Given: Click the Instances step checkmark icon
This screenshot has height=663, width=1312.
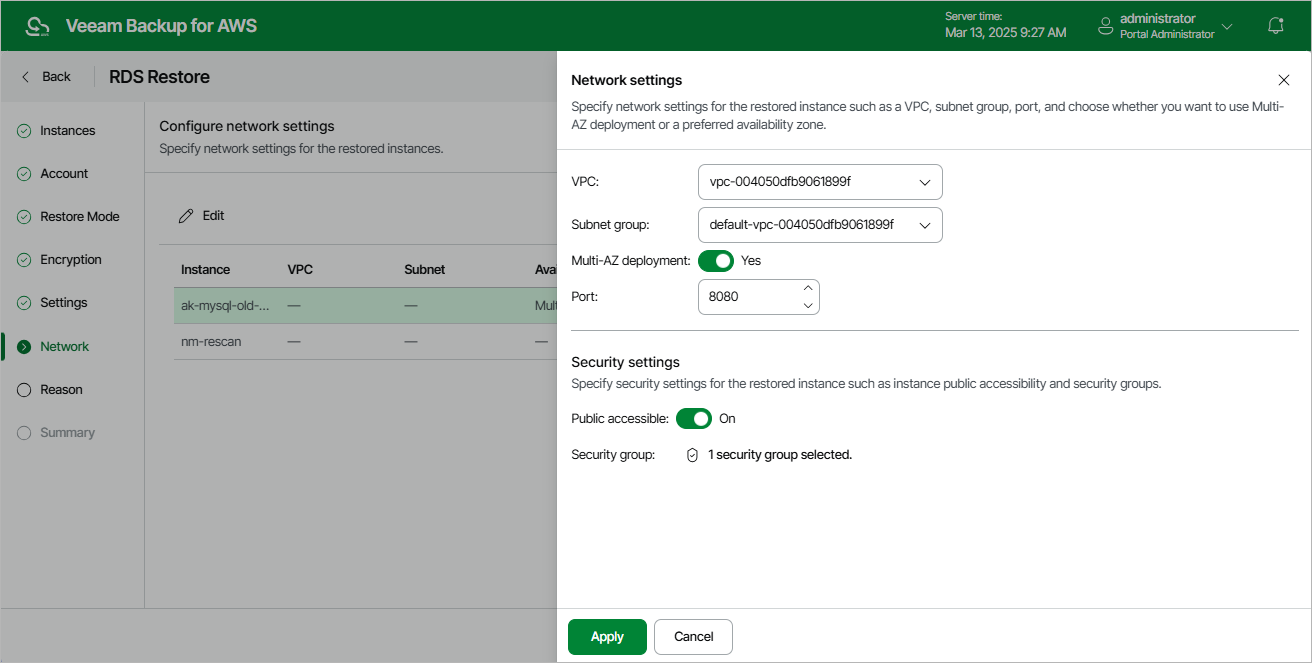Looking at the screenshot, I should tap(24, 131).
